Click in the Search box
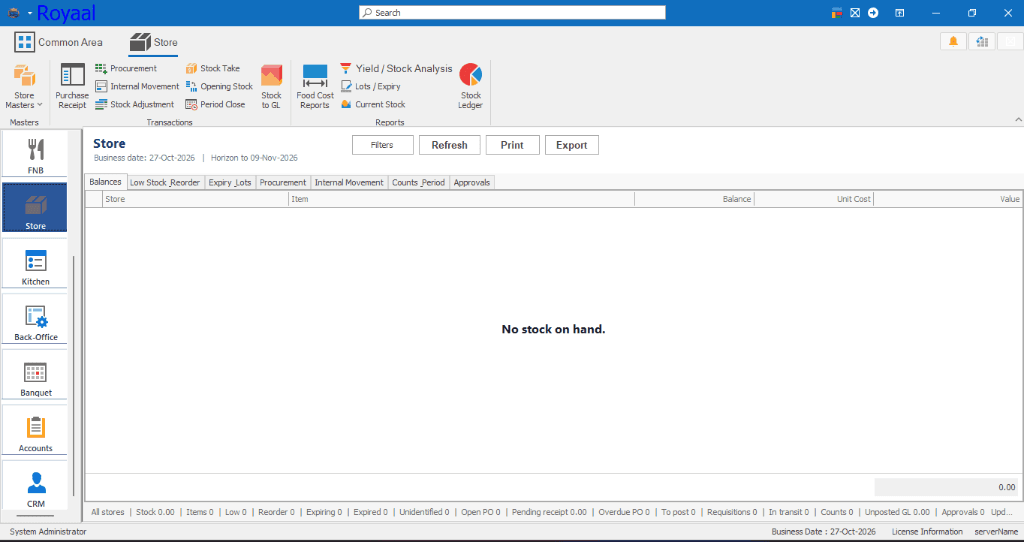1024x542 pixels. (513, 12)
